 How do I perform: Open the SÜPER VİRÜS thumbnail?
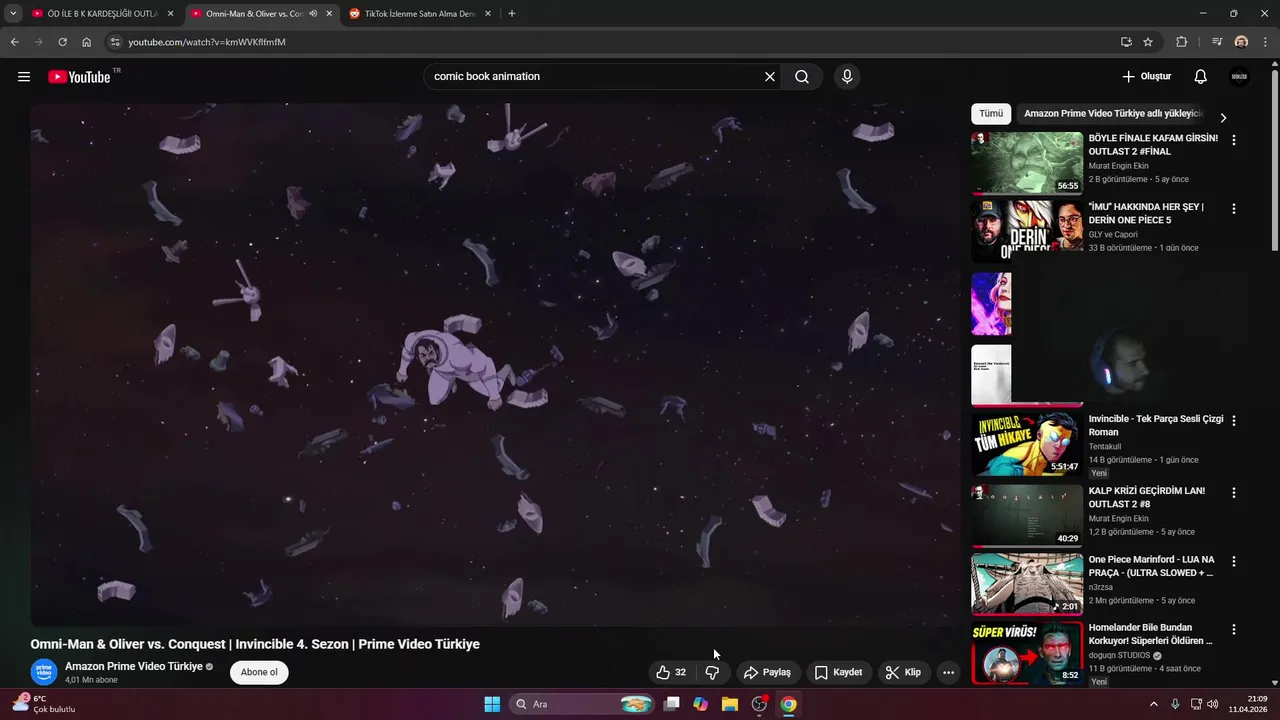coord(1027,652)
